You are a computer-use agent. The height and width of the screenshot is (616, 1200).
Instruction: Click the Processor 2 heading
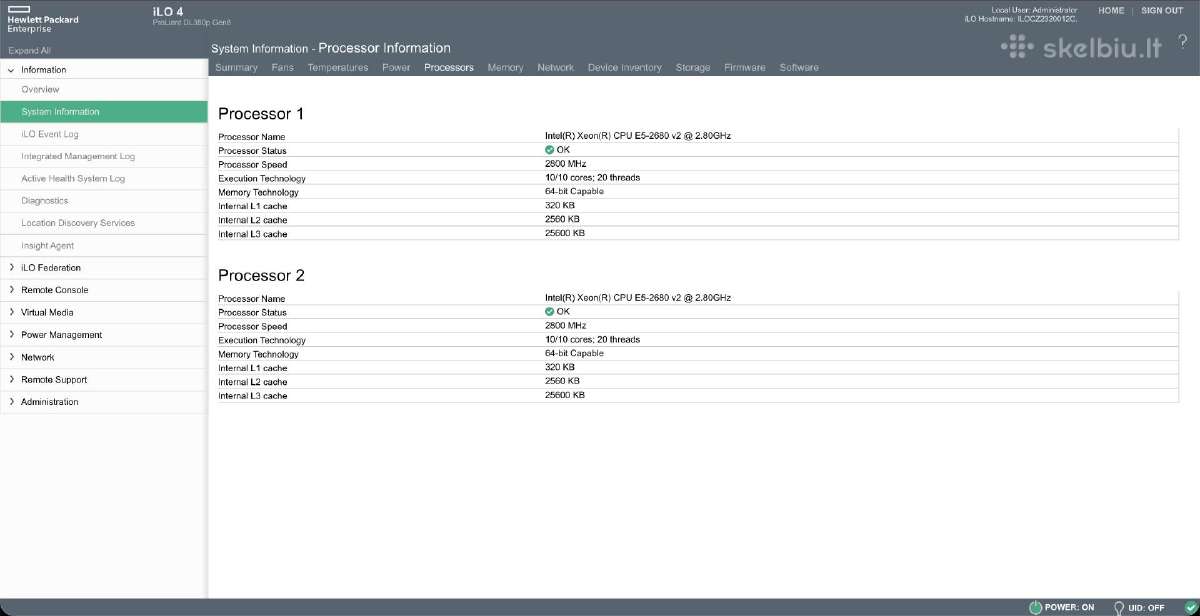261,275
